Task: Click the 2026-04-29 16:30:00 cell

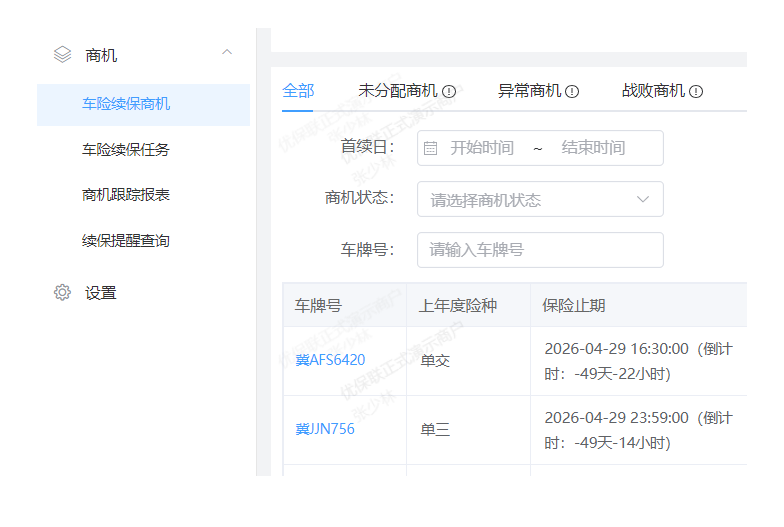Action: [x=638, y=361]
